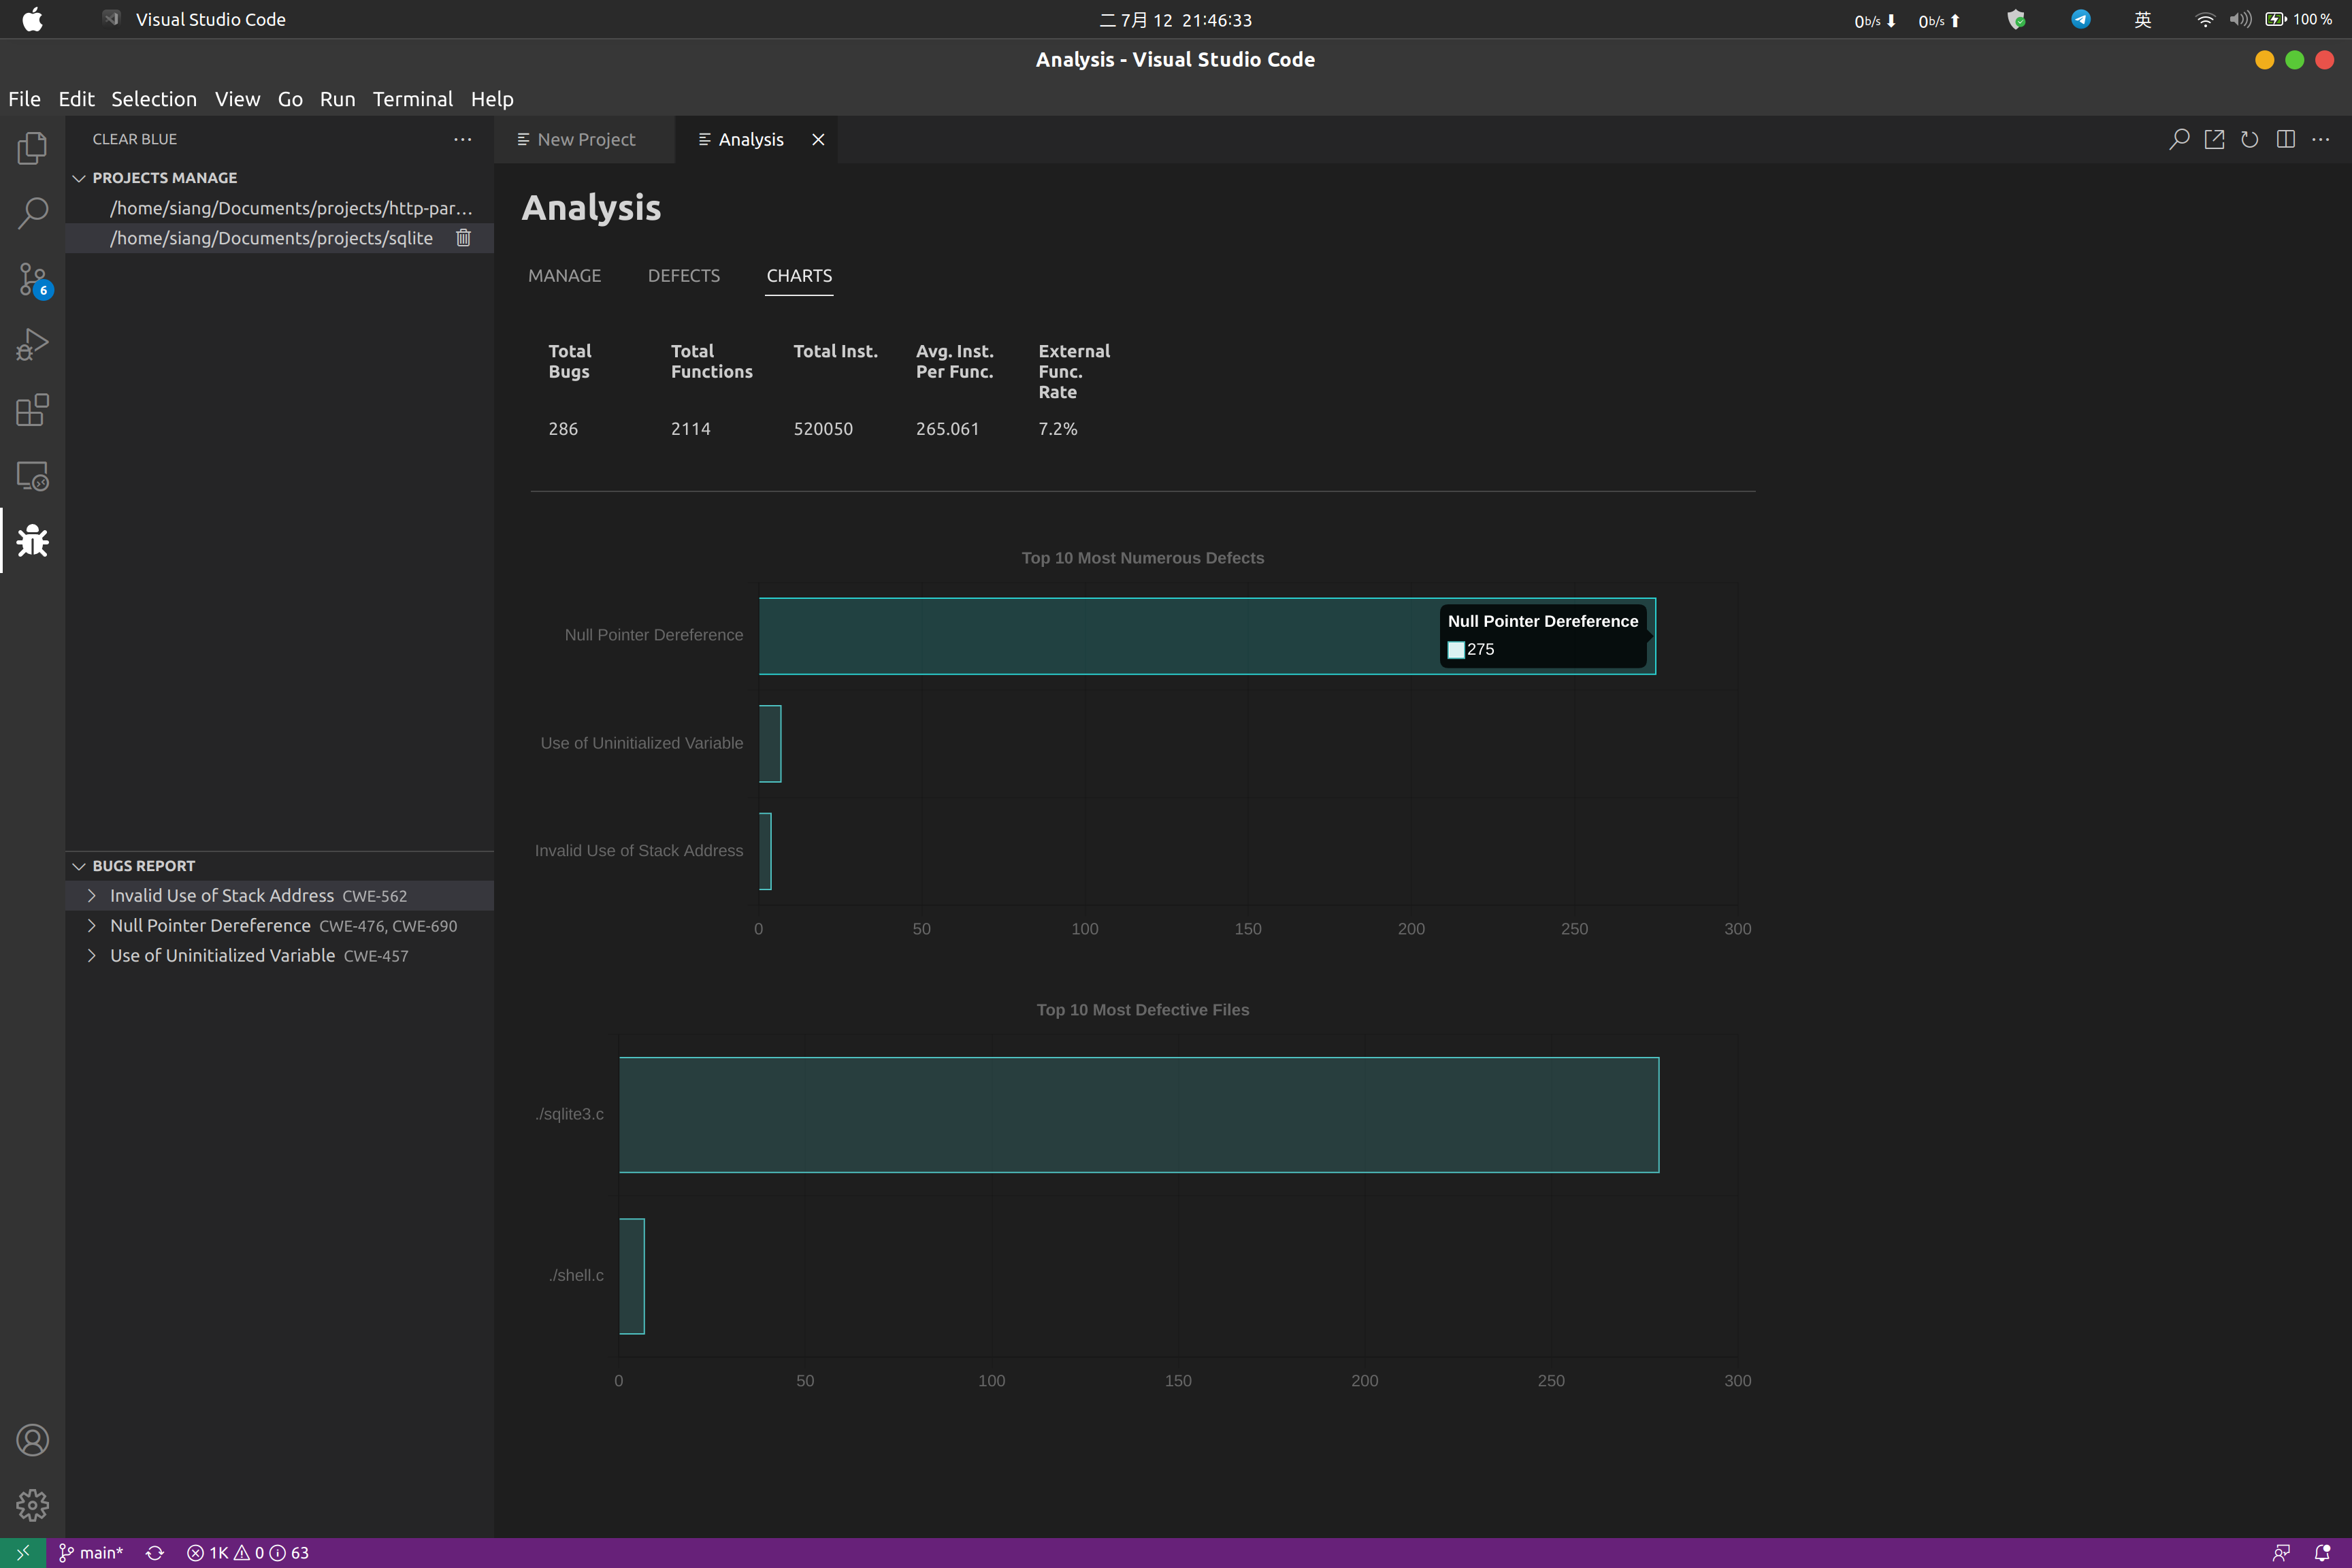Click the tooltip color swatch beside 275
The width and height of the screenshot is (2352, 1568).
tap(1456, 650)
